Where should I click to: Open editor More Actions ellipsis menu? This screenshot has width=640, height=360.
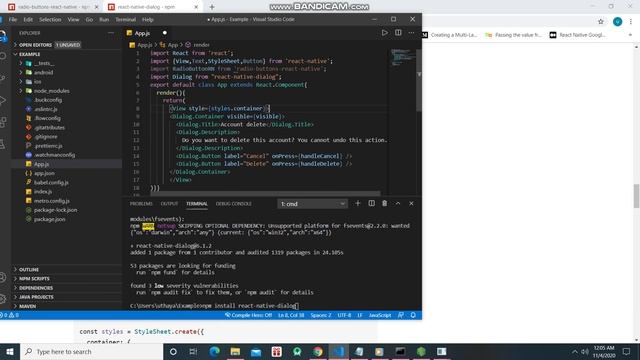coord(411,33)
